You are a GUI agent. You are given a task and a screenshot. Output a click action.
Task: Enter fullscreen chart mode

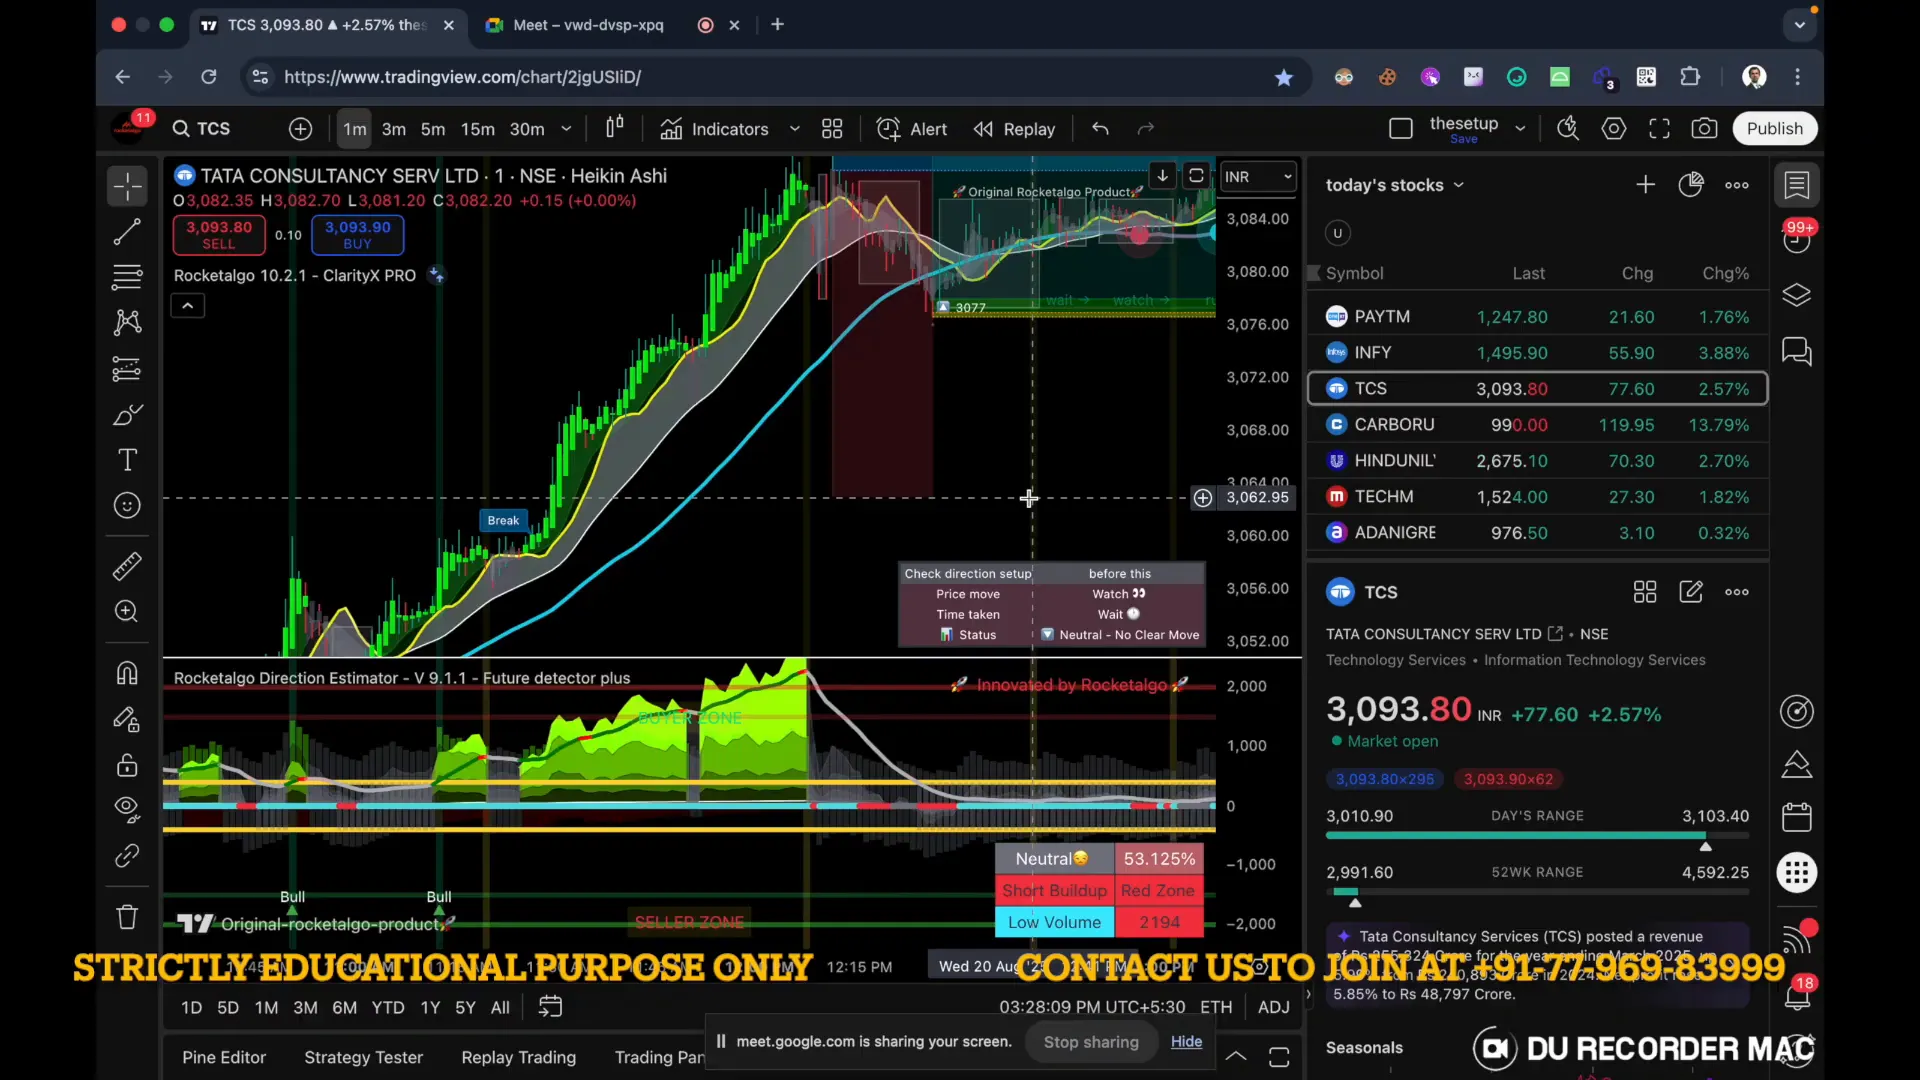point(1659,129)
